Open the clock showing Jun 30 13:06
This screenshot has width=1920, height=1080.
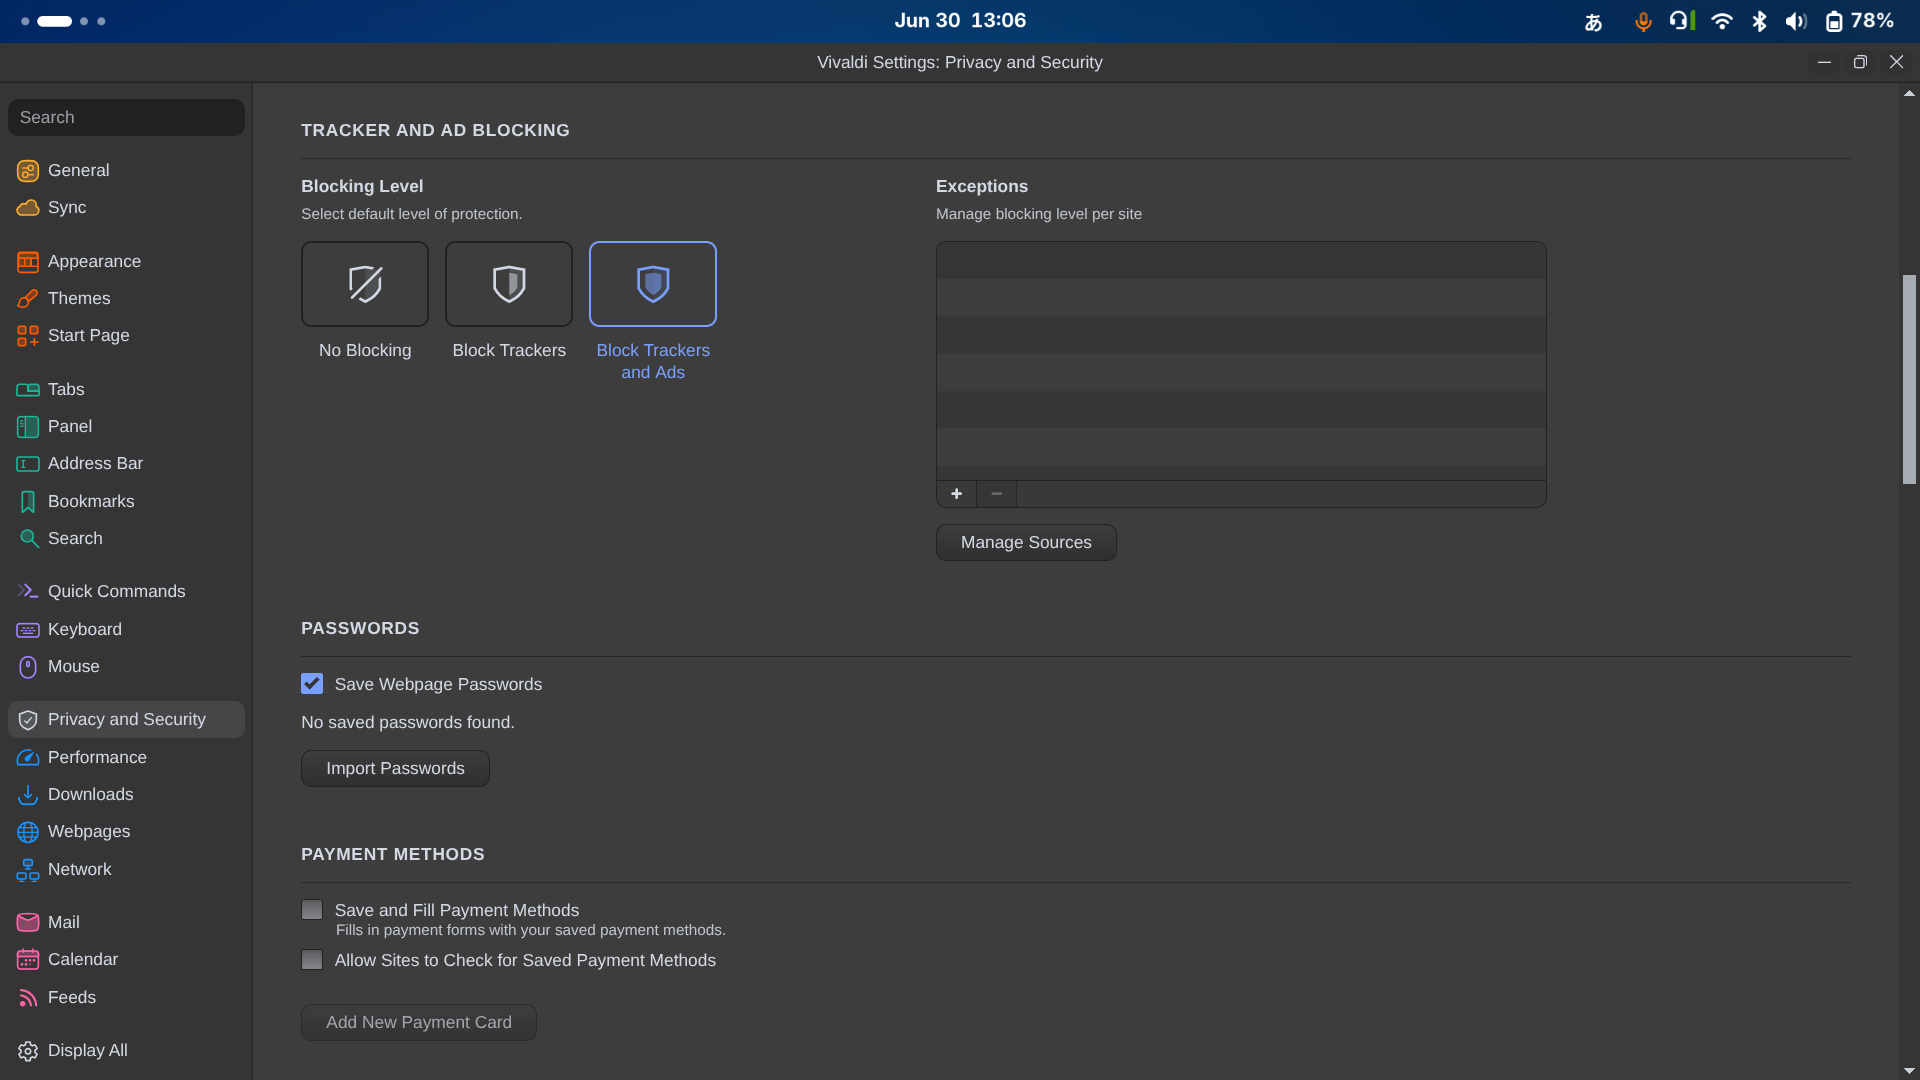[960, 21]
